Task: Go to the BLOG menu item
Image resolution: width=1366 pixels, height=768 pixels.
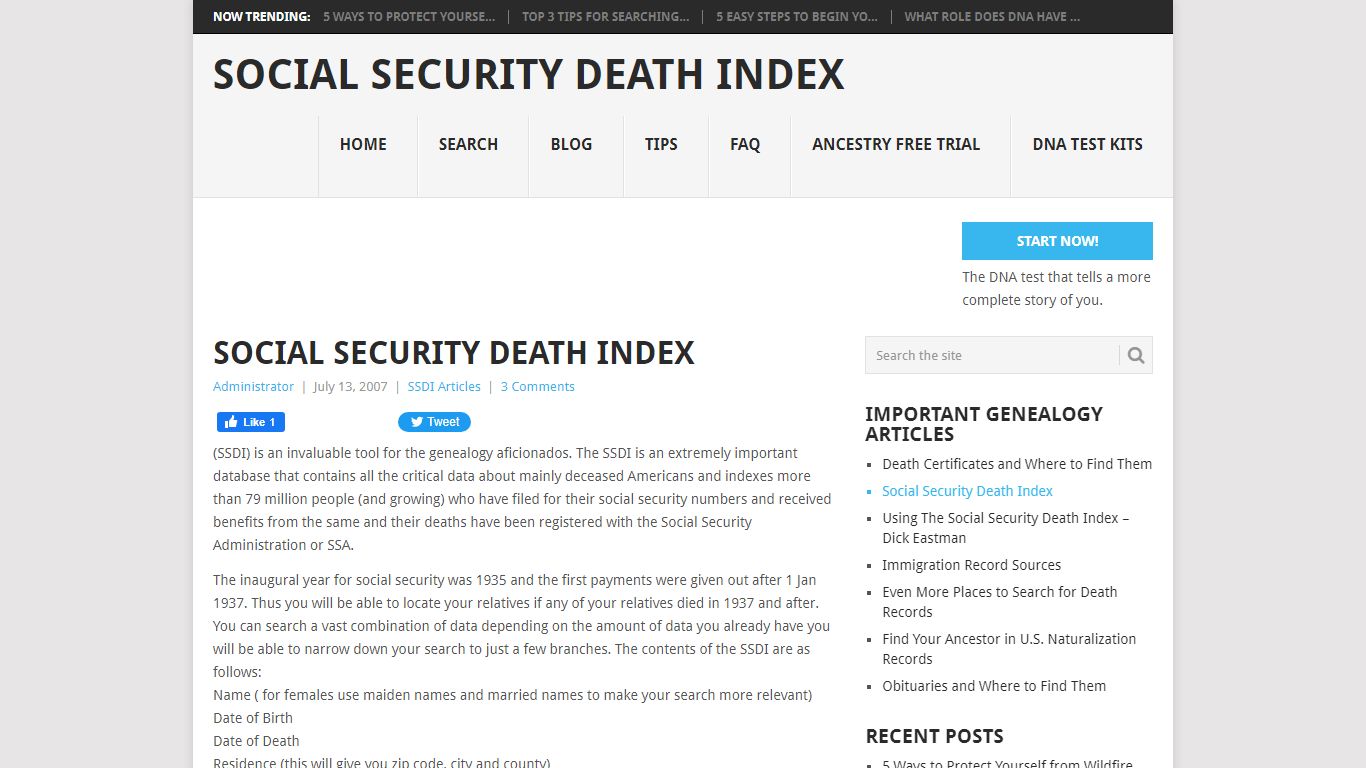Action: [x=571, y=144]
